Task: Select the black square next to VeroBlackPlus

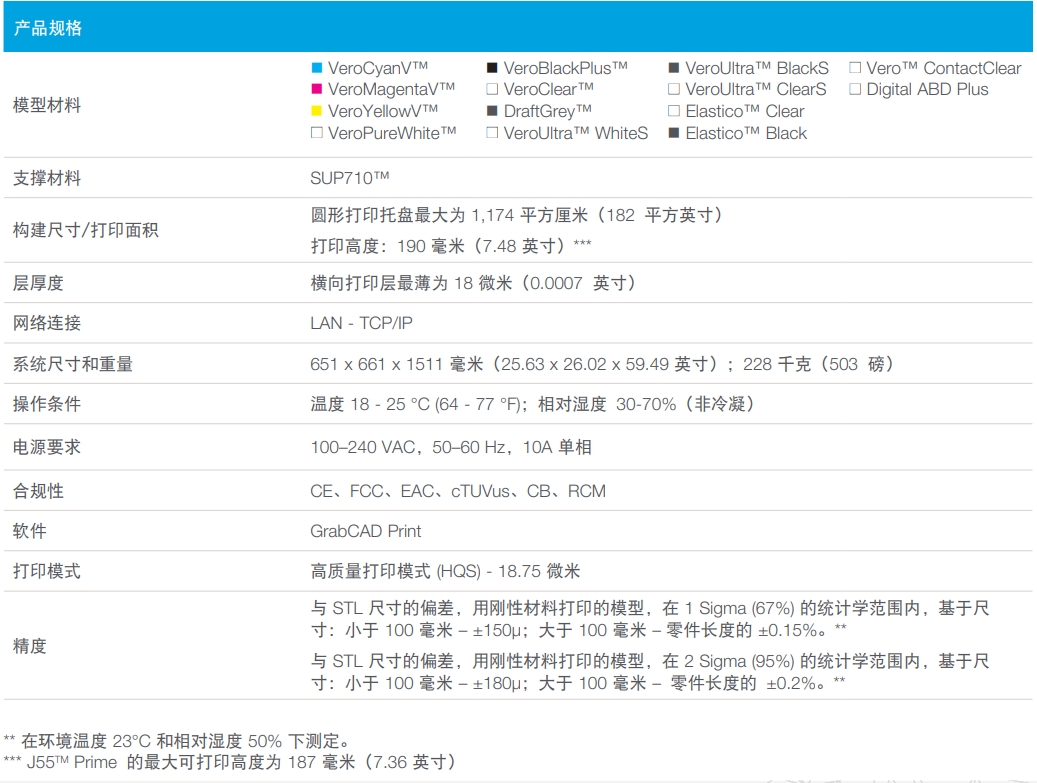Action: 491,68
